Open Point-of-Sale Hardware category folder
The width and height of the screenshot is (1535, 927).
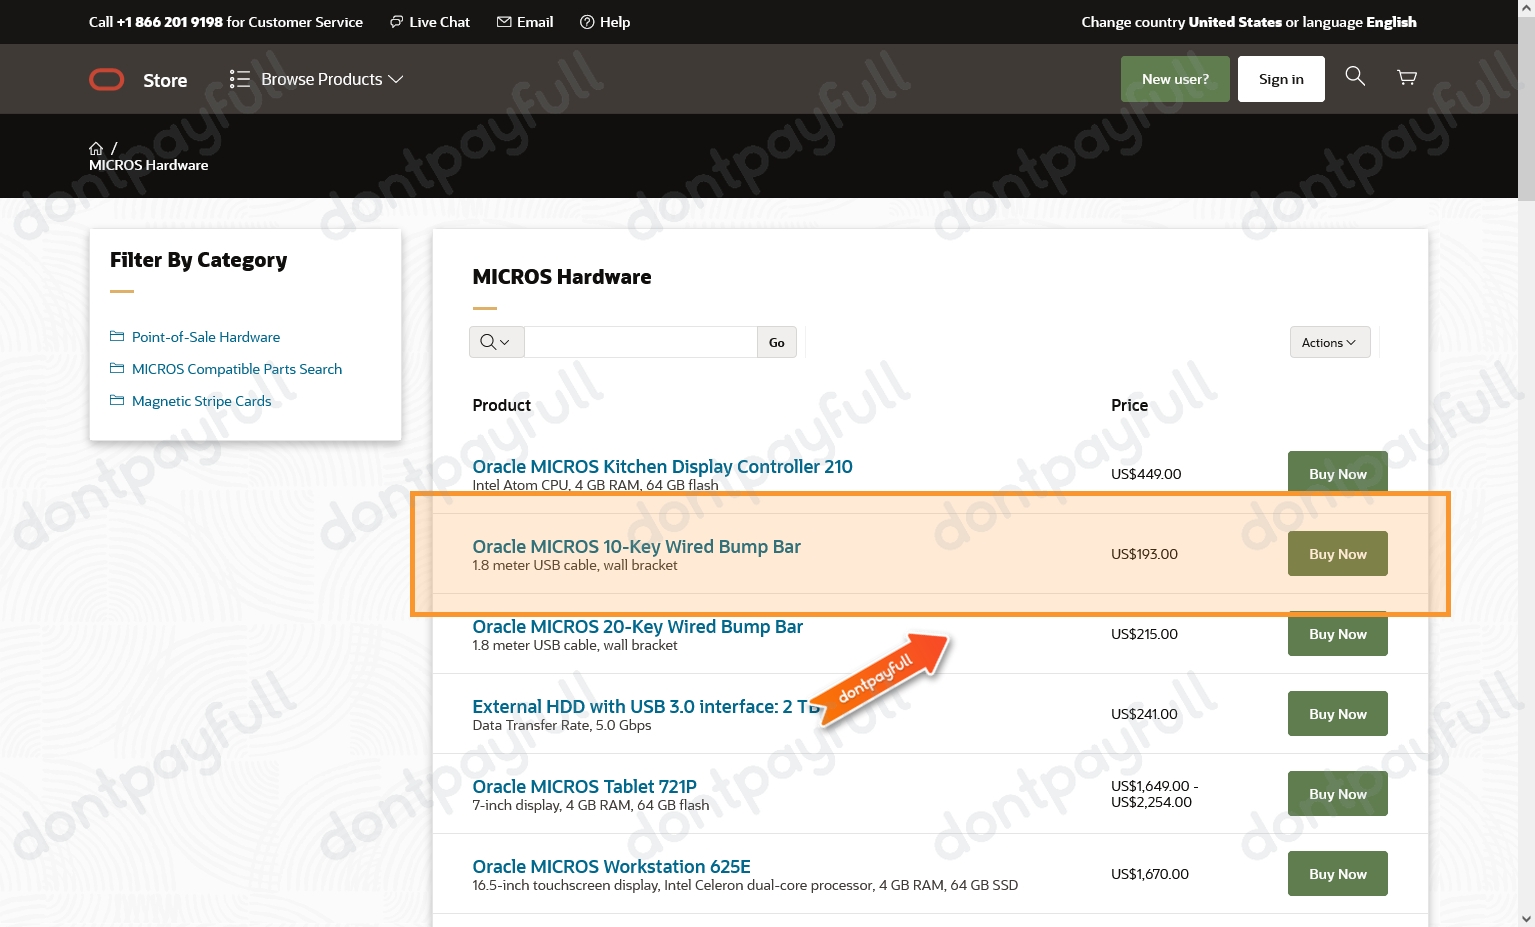pyautogui.click(x=205, y=337)
